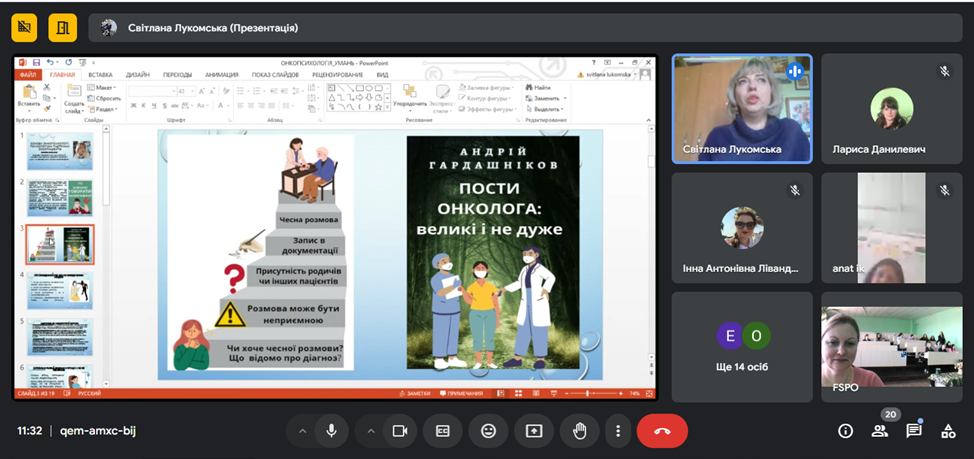Adjust PowerPoint zoom slider
Viewport: 974px width, 459px height.
(588, 393)
